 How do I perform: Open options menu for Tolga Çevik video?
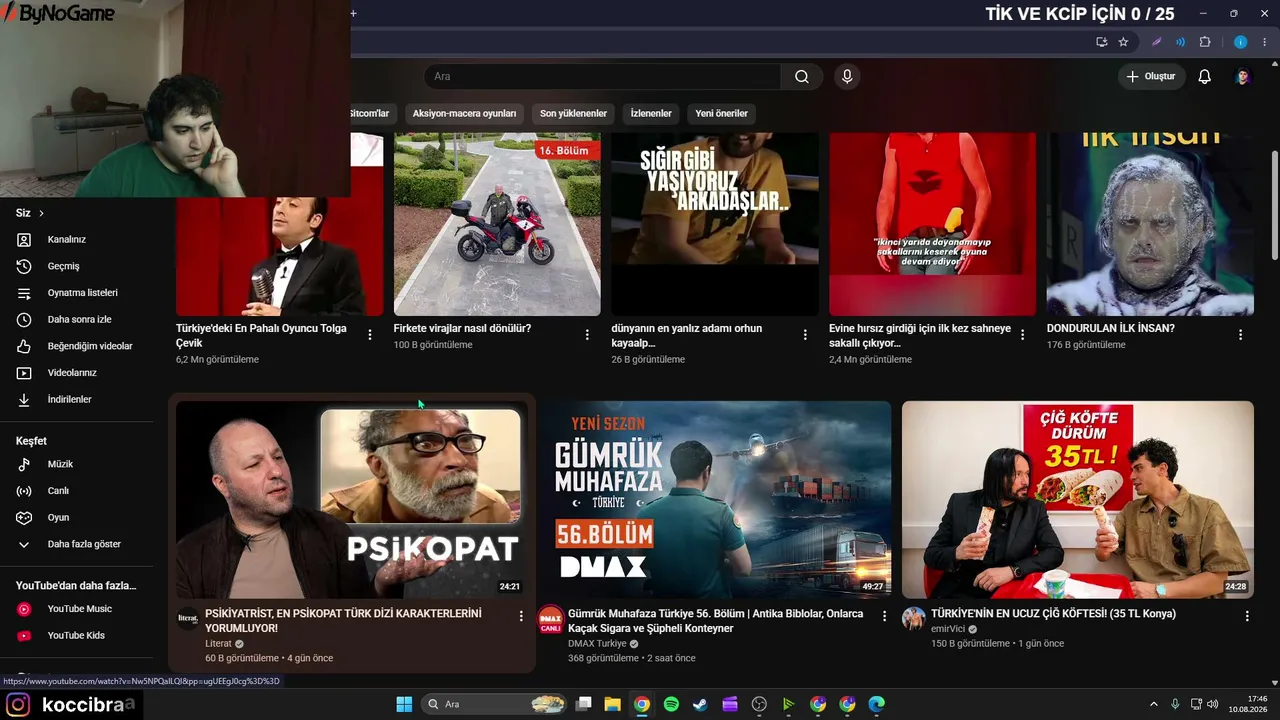[370, 335]
